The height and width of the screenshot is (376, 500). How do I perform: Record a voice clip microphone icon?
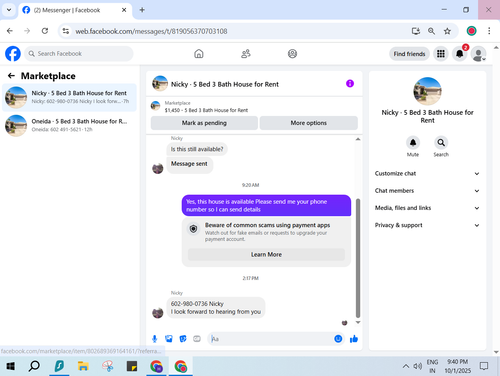point(154,339)
